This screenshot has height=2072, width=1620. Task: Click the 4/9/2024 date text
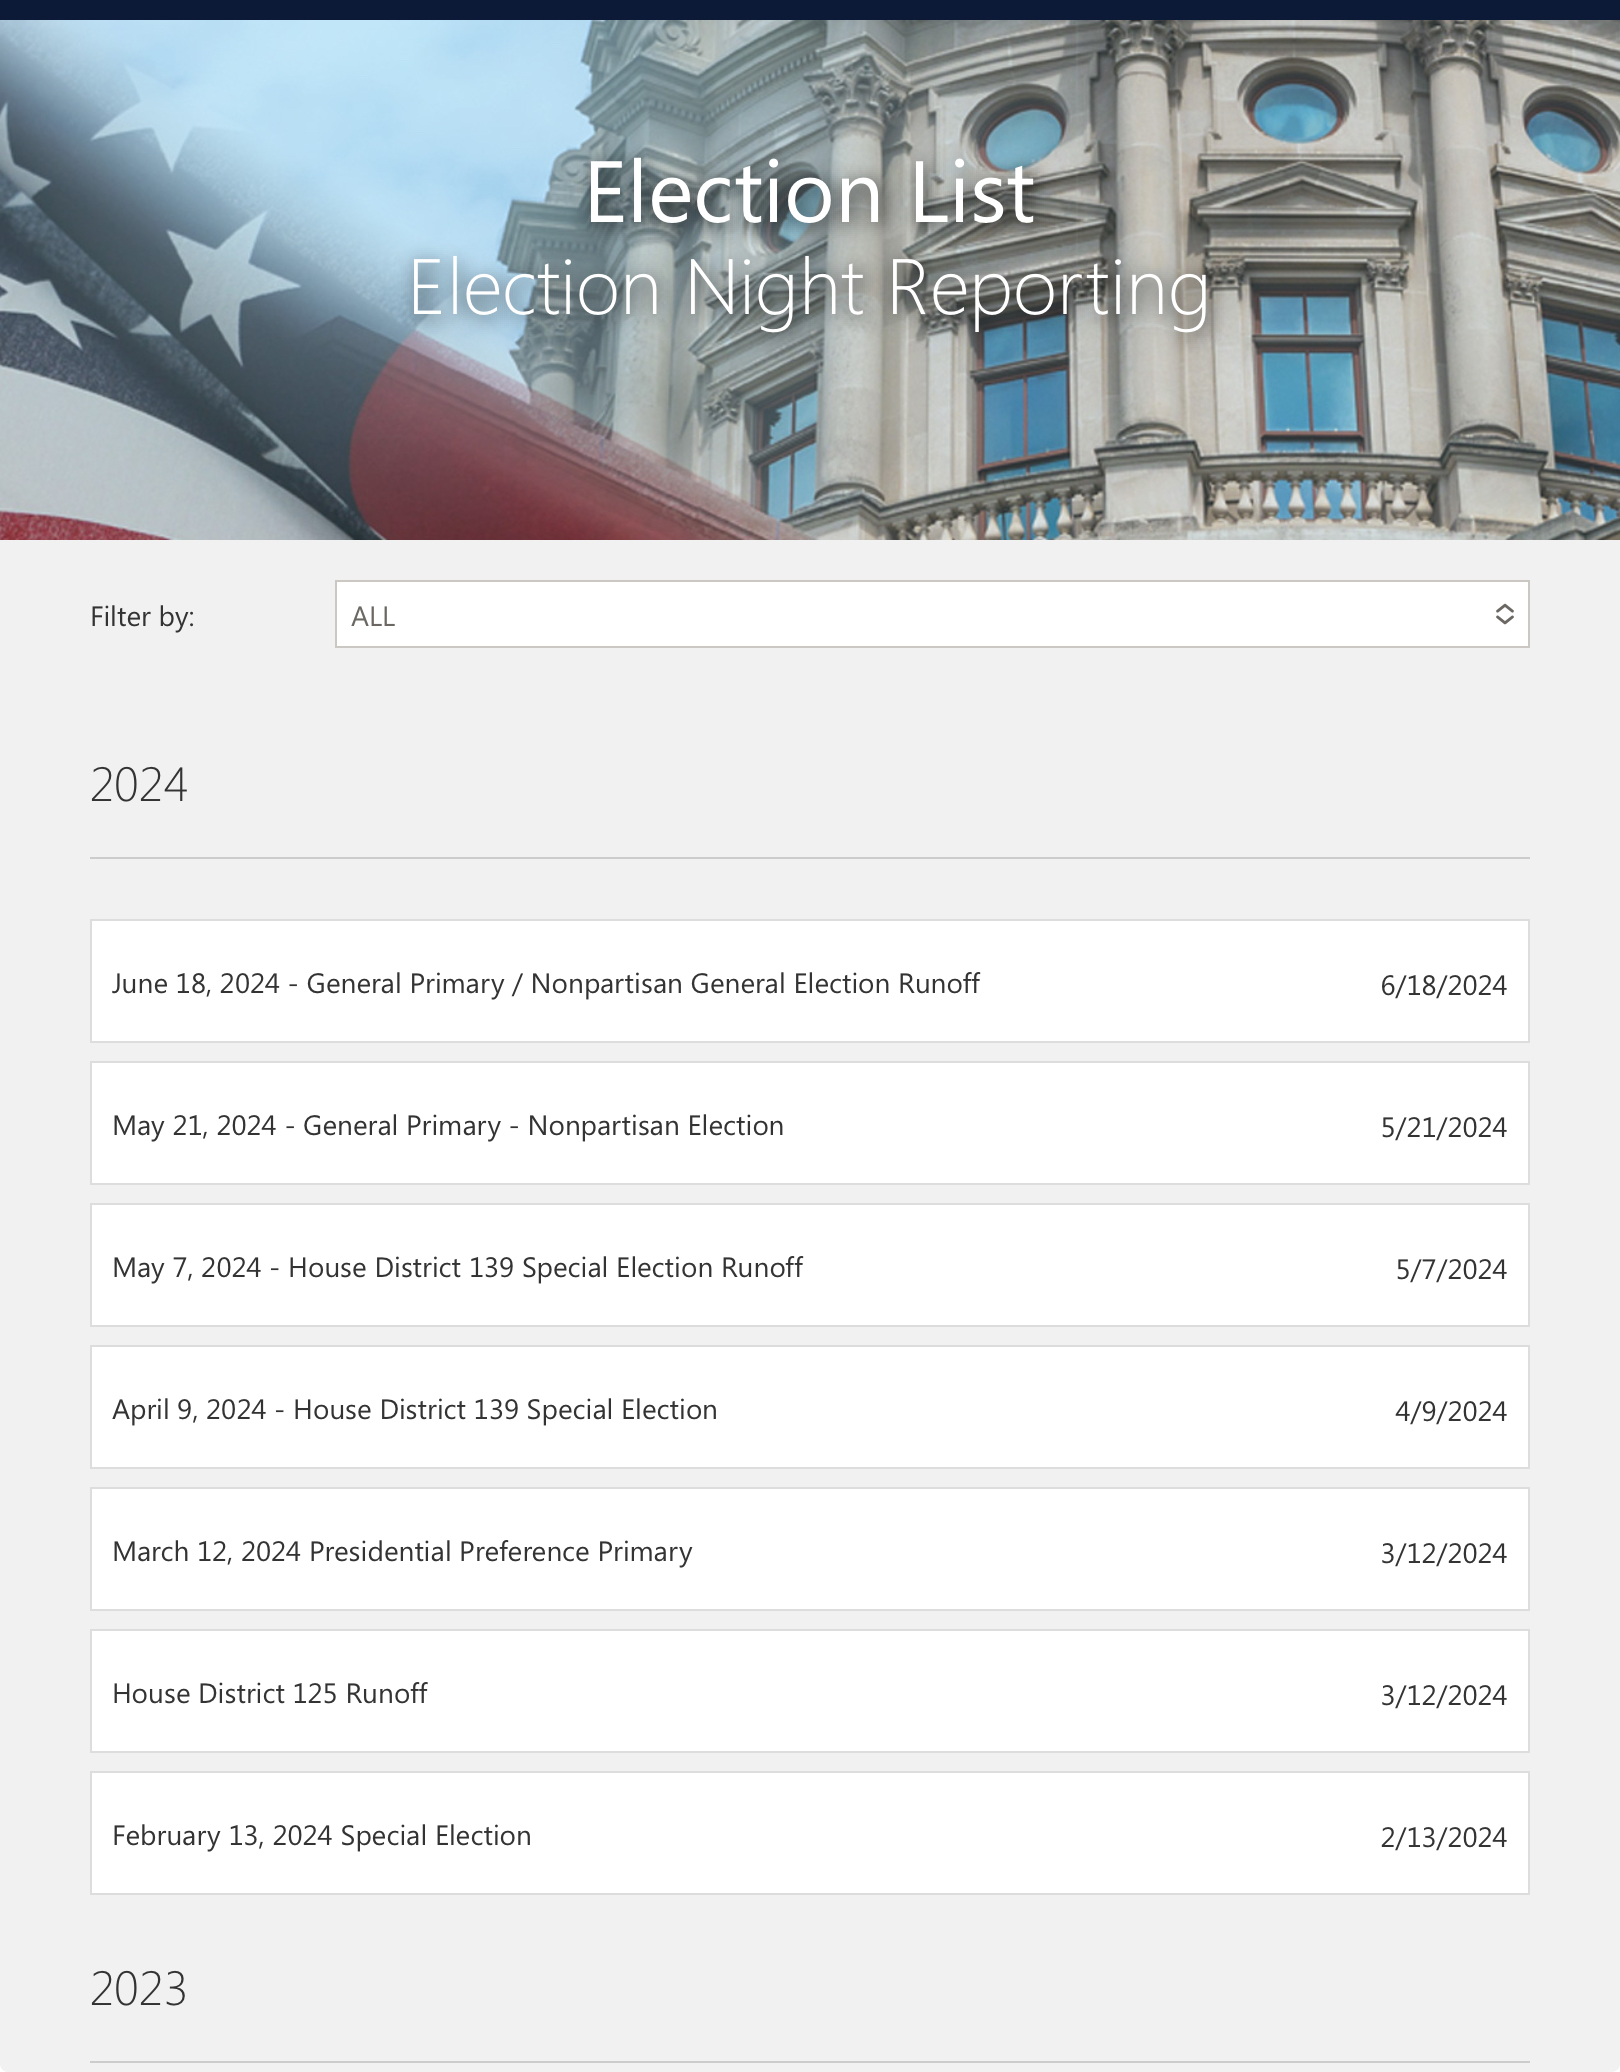(x=1451, y=1412)
